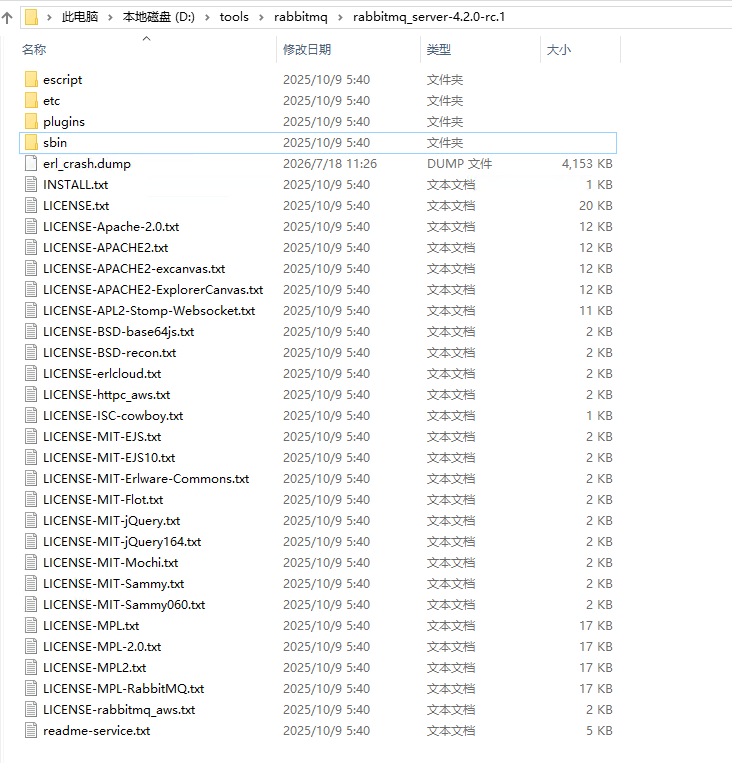Click the LICENSE-APACHE2-ExplorerCanvas.txt file icon
Image resolution: width=732 pixels, height=763 pixels.
click(x=31, y=289)
